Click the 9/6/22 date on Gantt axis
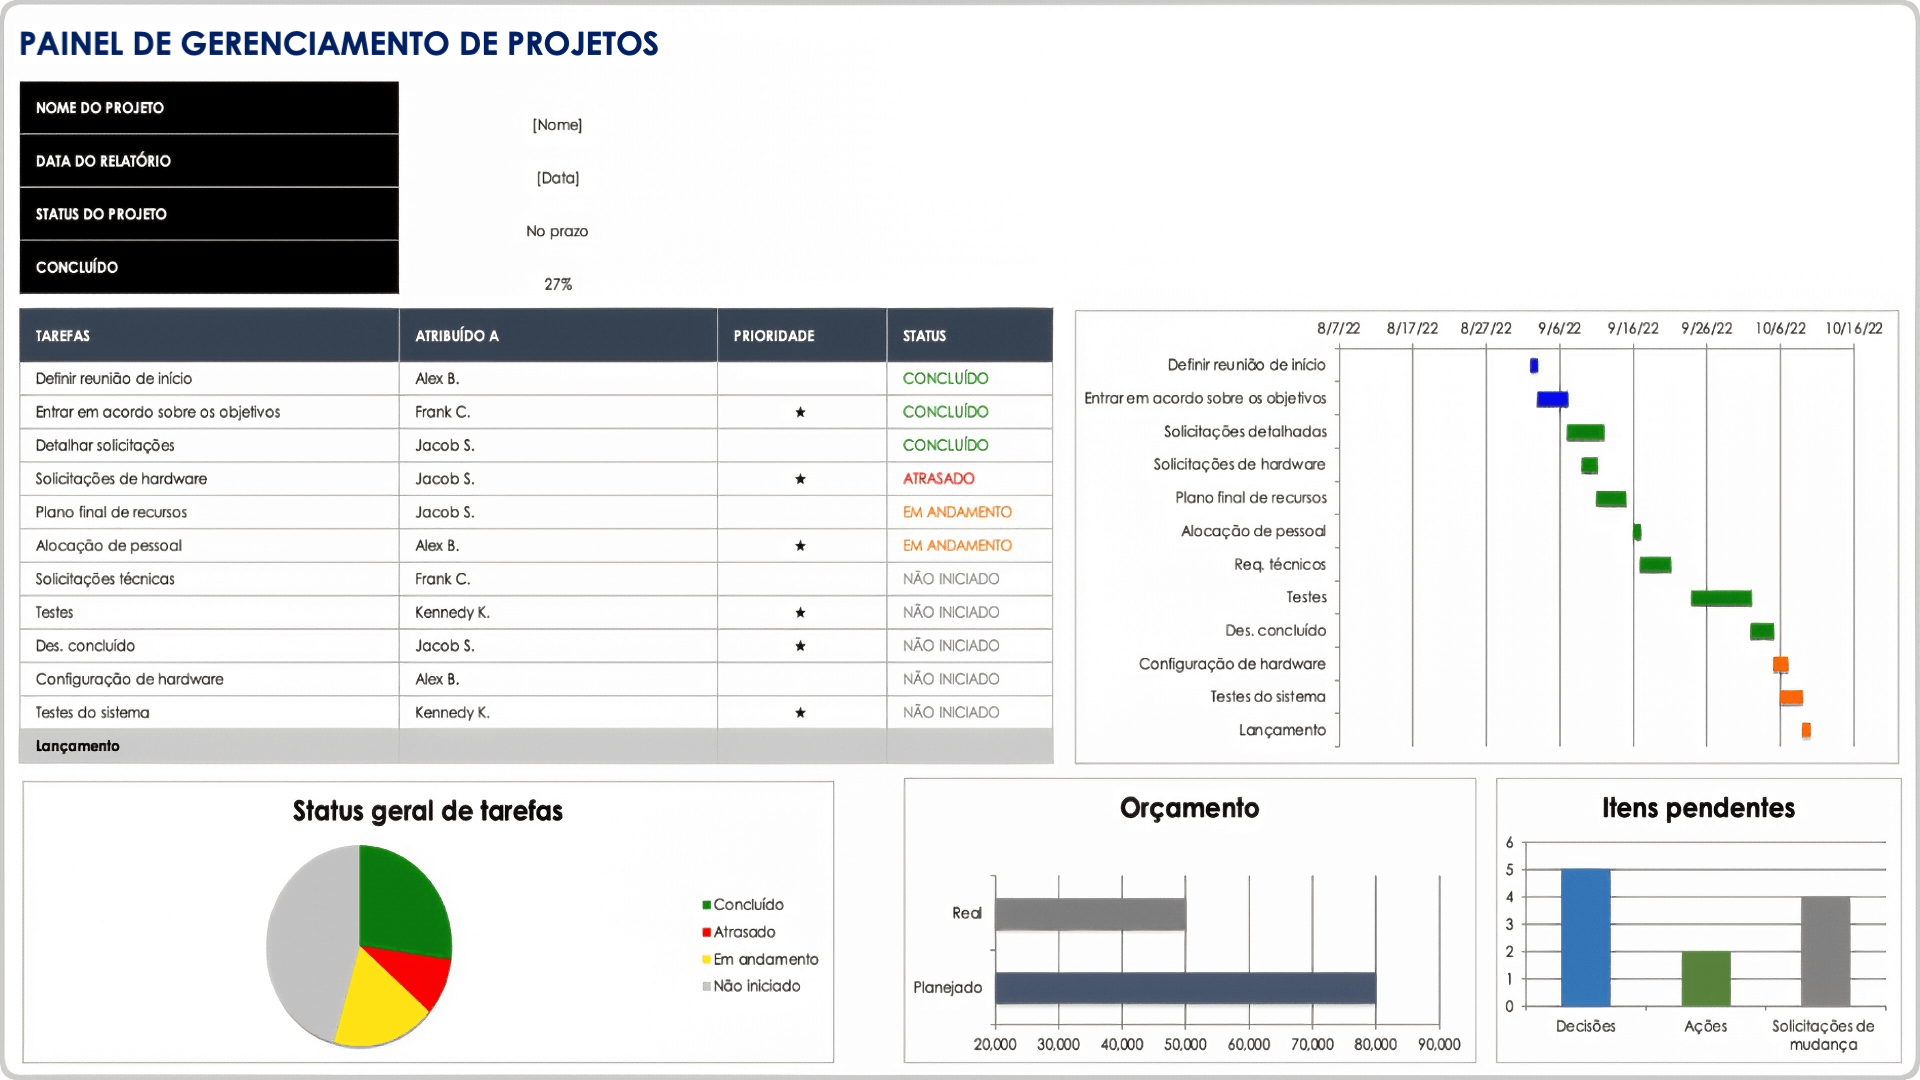This screenshot has width=1920, height=1080. [x=1559, y=329]
